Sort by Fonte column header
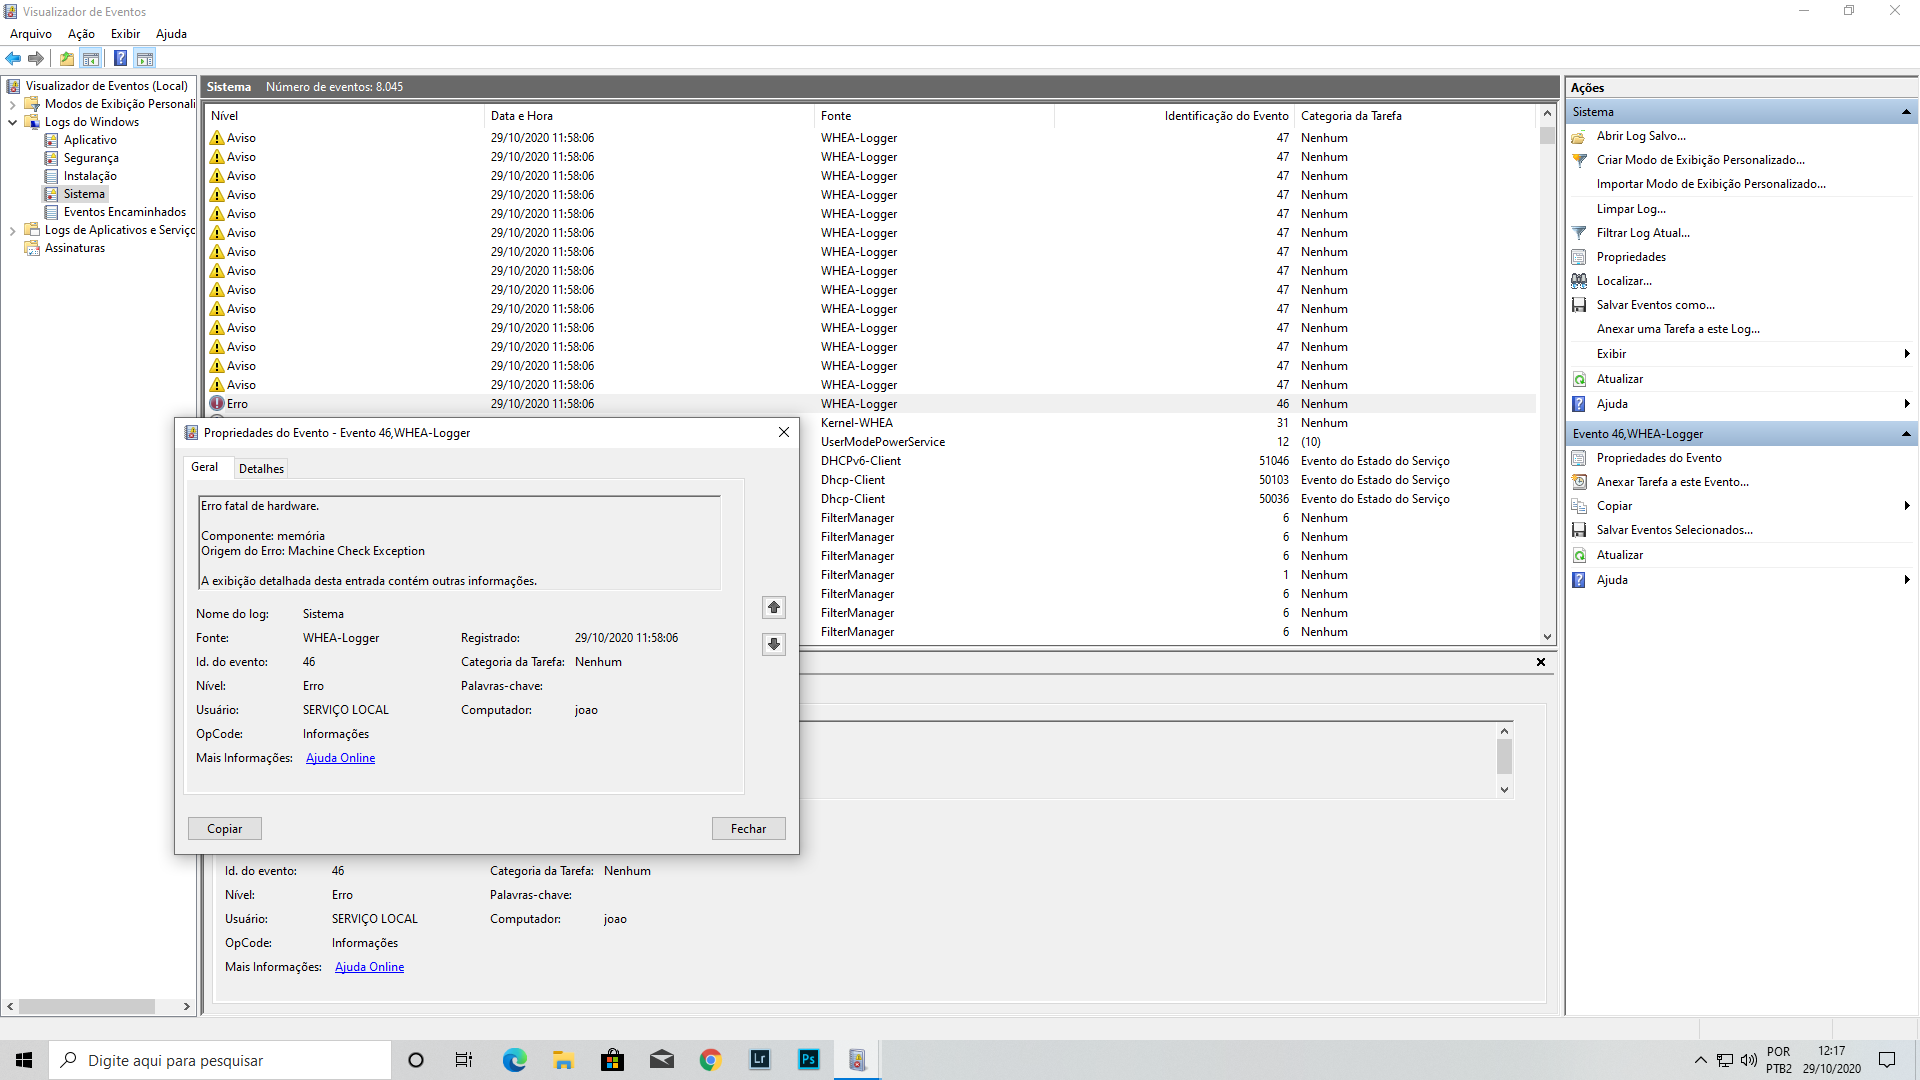This screenshot has height=1080, width=1920. point(935,116)
